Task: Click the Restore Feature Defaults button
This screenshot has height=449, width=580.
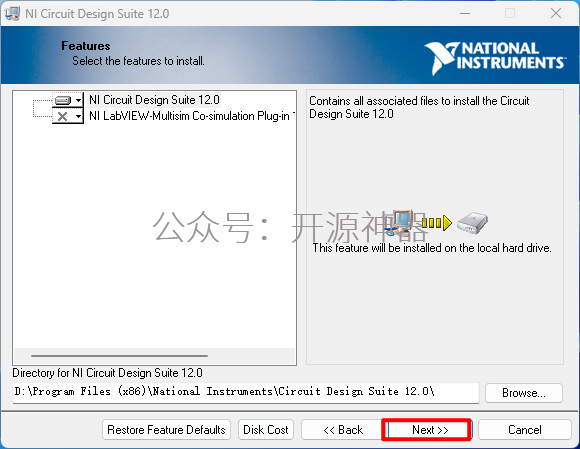Action: [x=166, y=430]
